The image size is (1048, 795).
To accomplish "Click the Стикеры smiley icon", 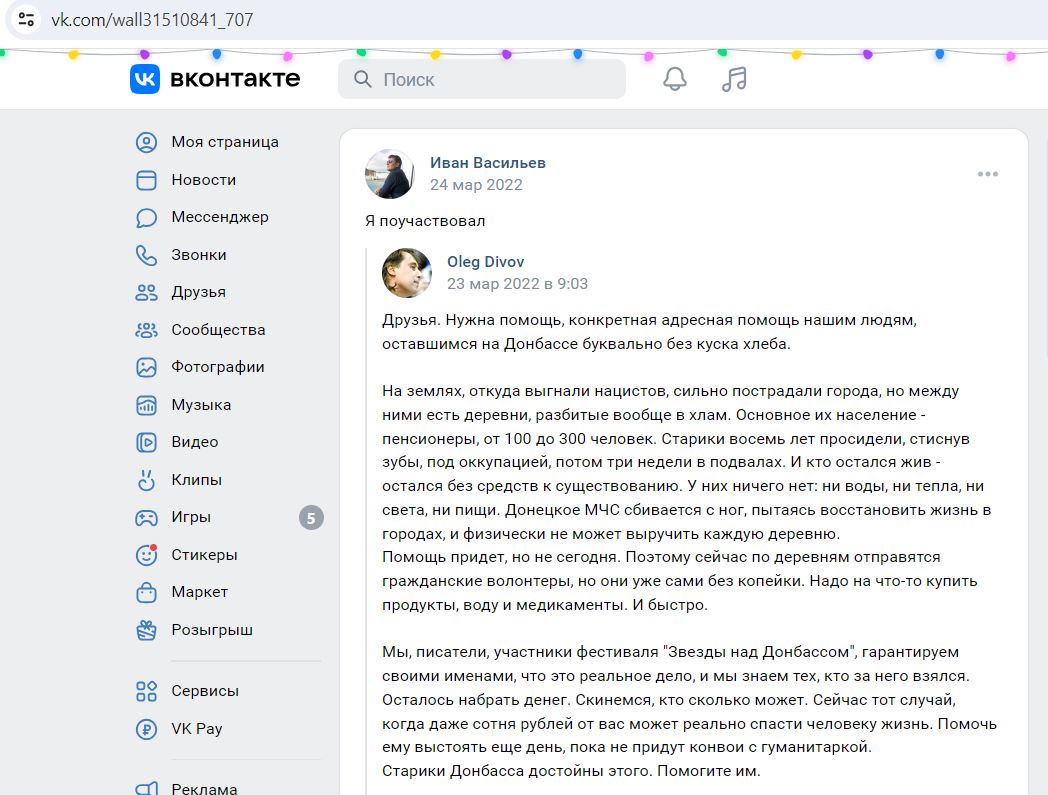I will click(146, 555).
